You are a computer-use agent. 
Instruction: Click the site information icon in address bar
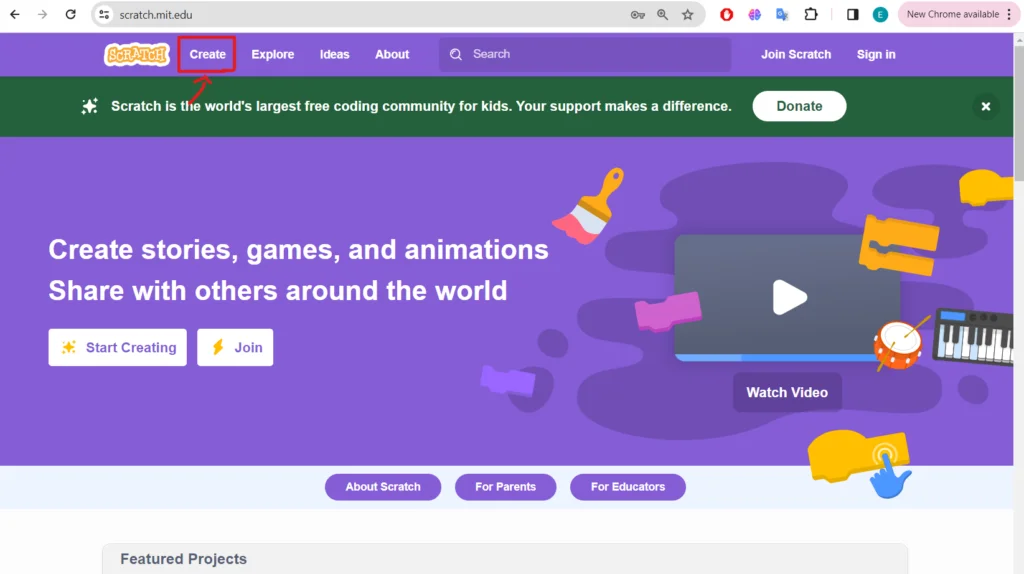104,14
